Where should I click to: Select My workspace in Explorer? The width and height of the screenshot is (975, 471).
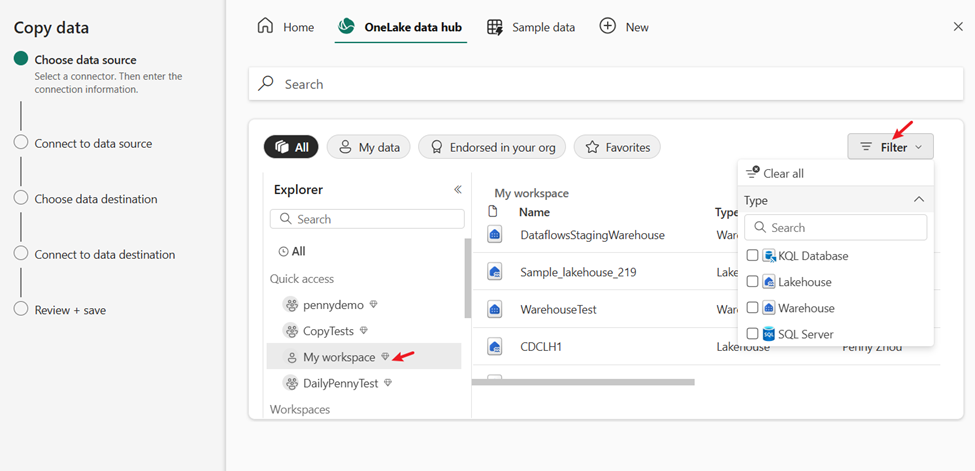coord(364,357)
